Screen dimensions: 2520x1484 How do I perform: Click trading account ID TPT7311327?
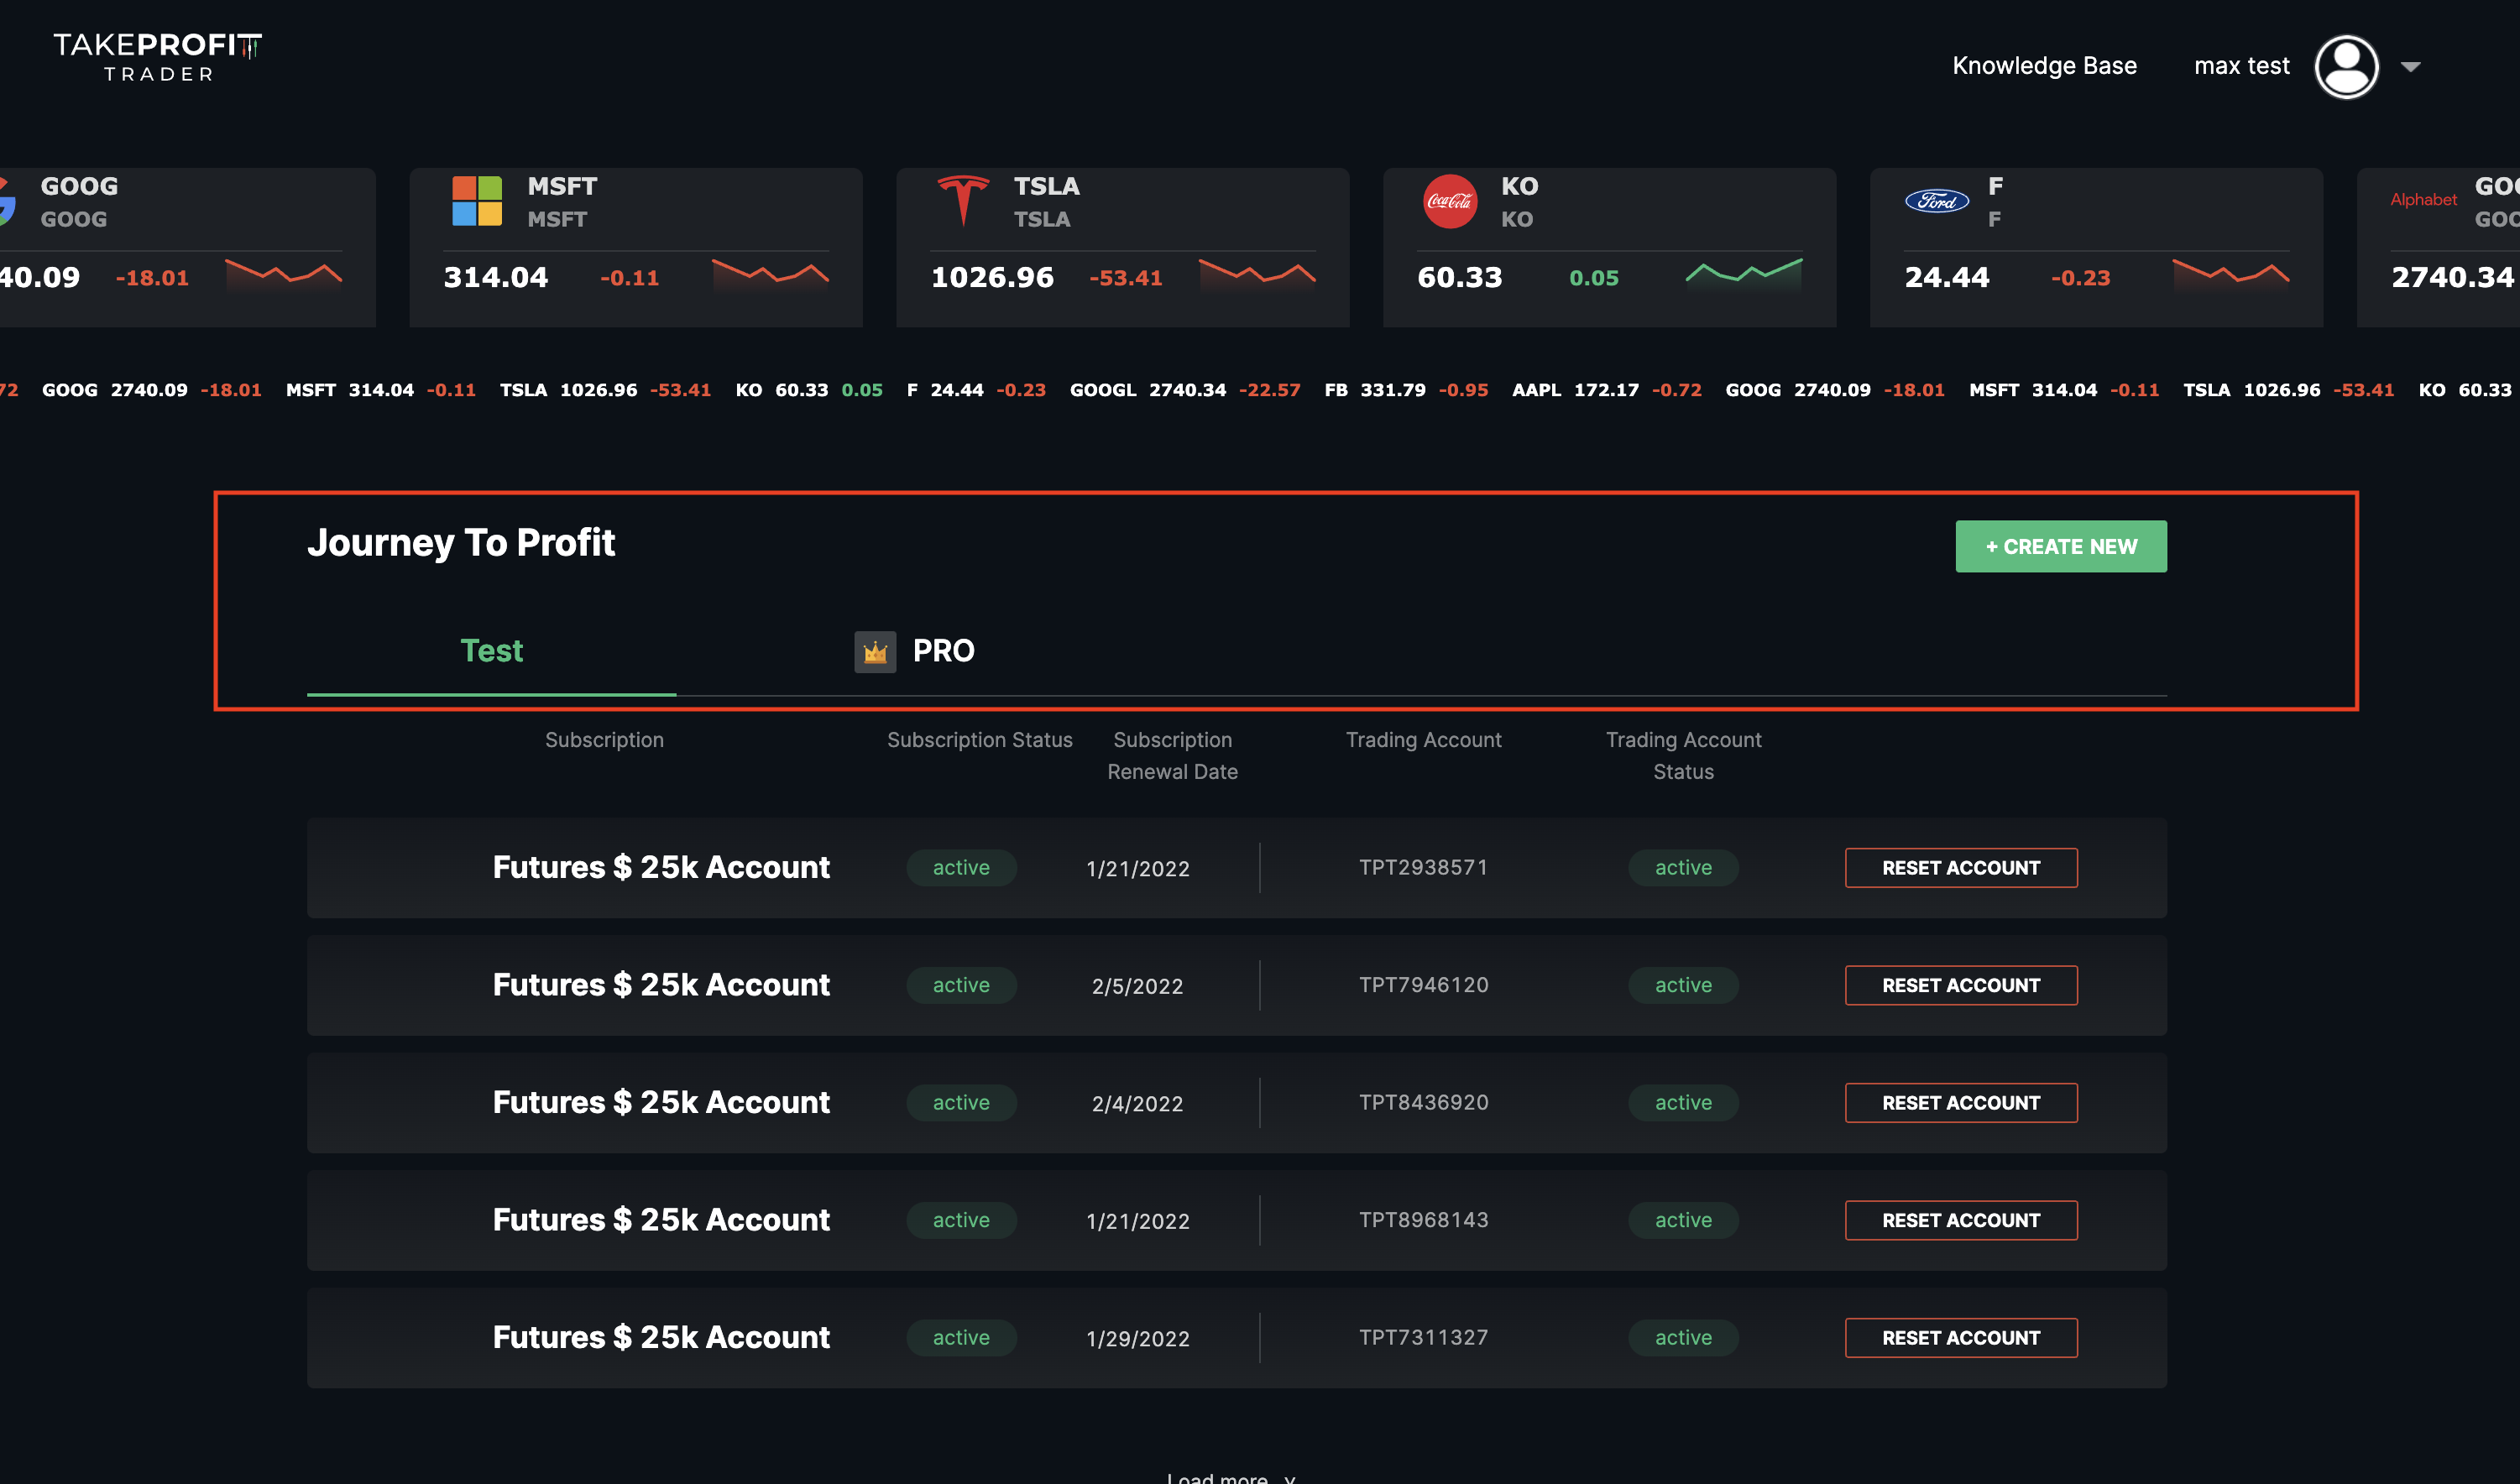coord(1423,1338)
